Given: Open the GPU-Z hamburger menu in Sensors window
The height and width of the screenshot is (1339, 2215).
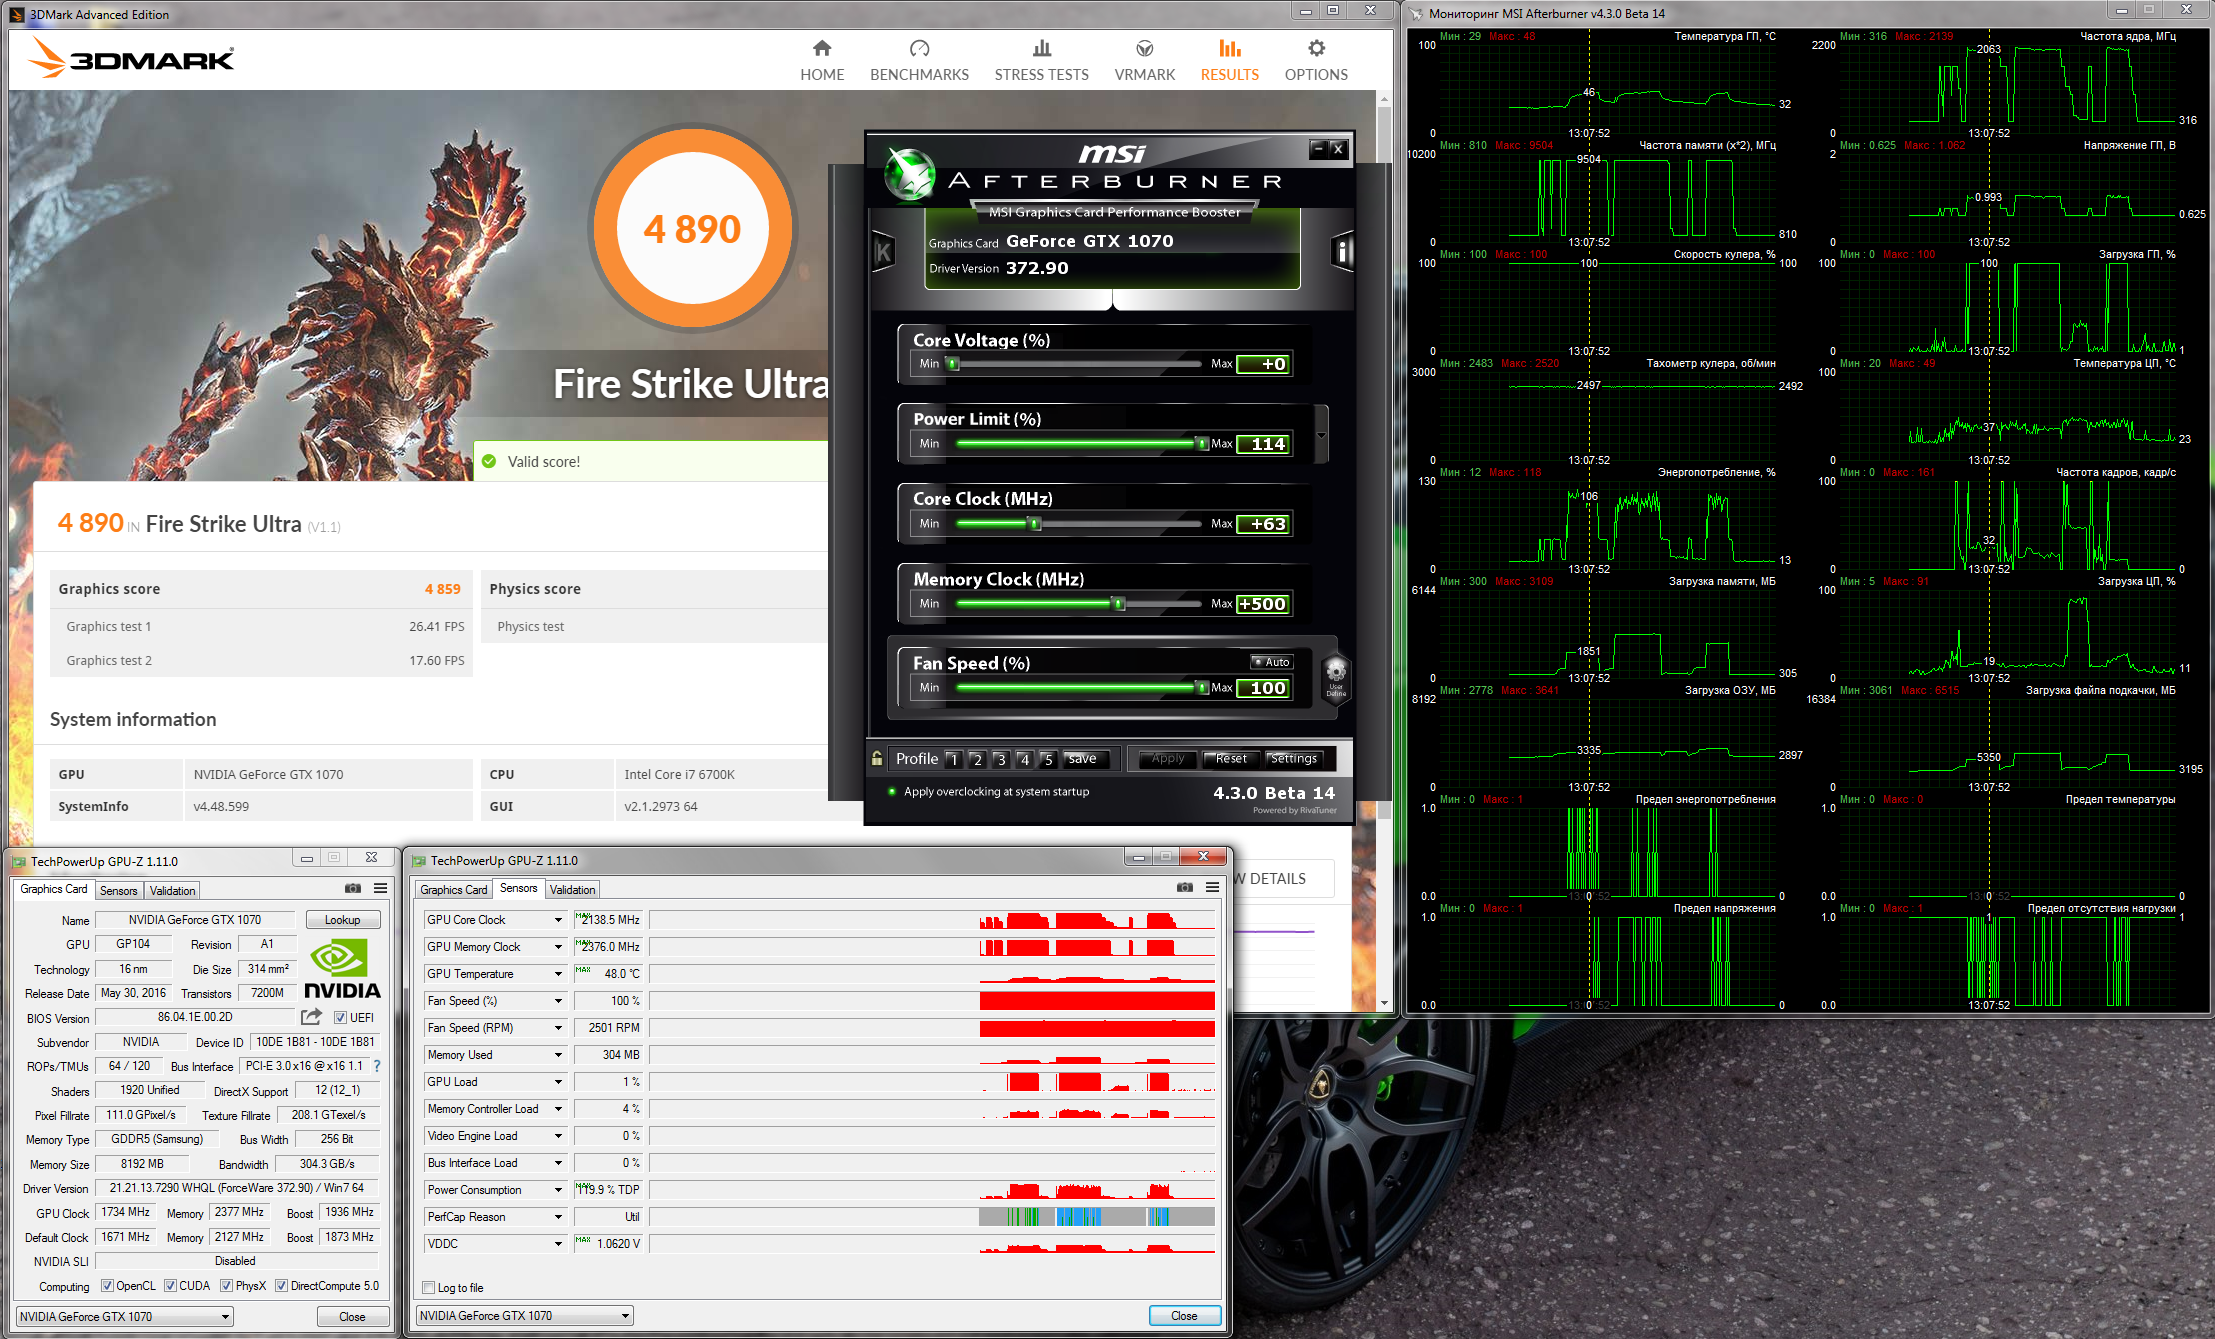Looking at the screenshot, I should [1212, 887].
